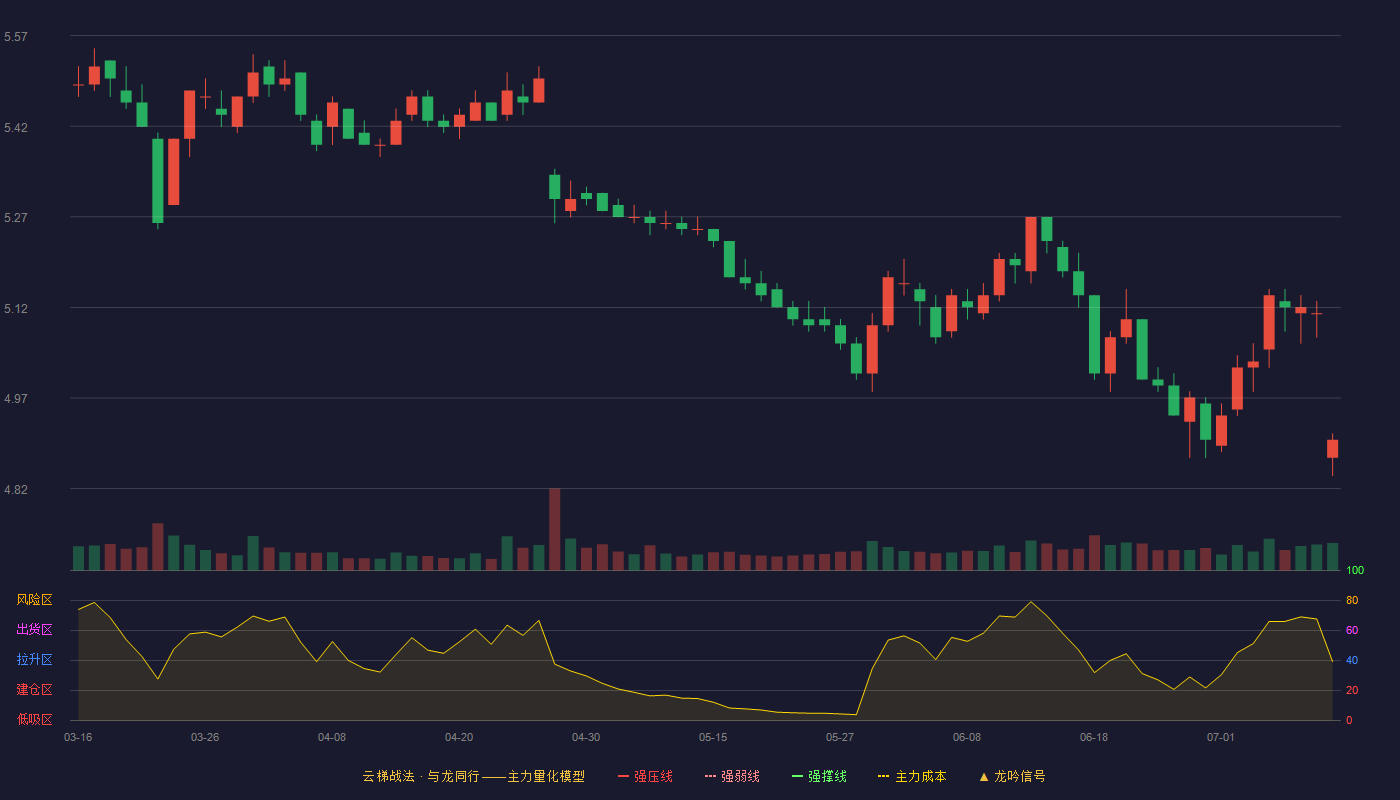Click the 低吸区 zone label

tap(34, 719)
